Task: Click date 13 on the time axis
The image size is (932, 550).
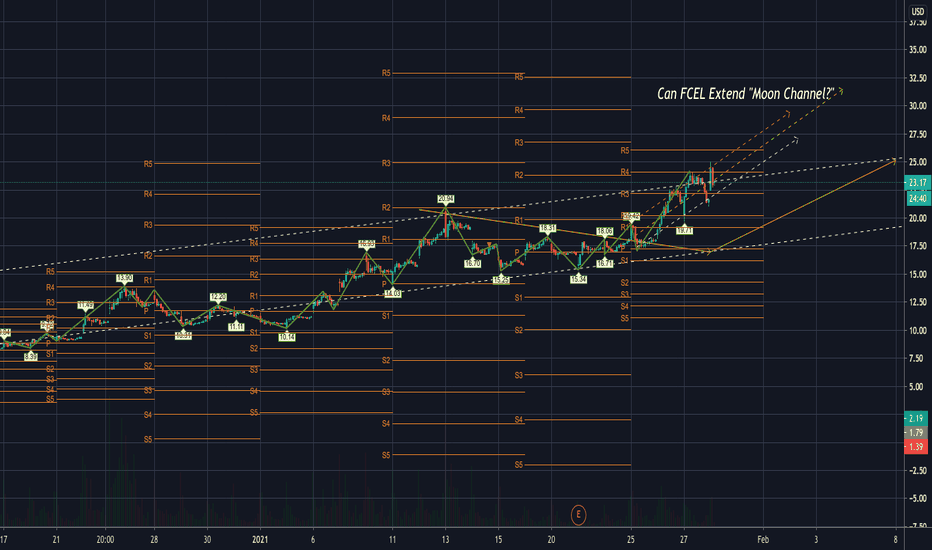Action: pyautogui.click(x=445, y=540)
